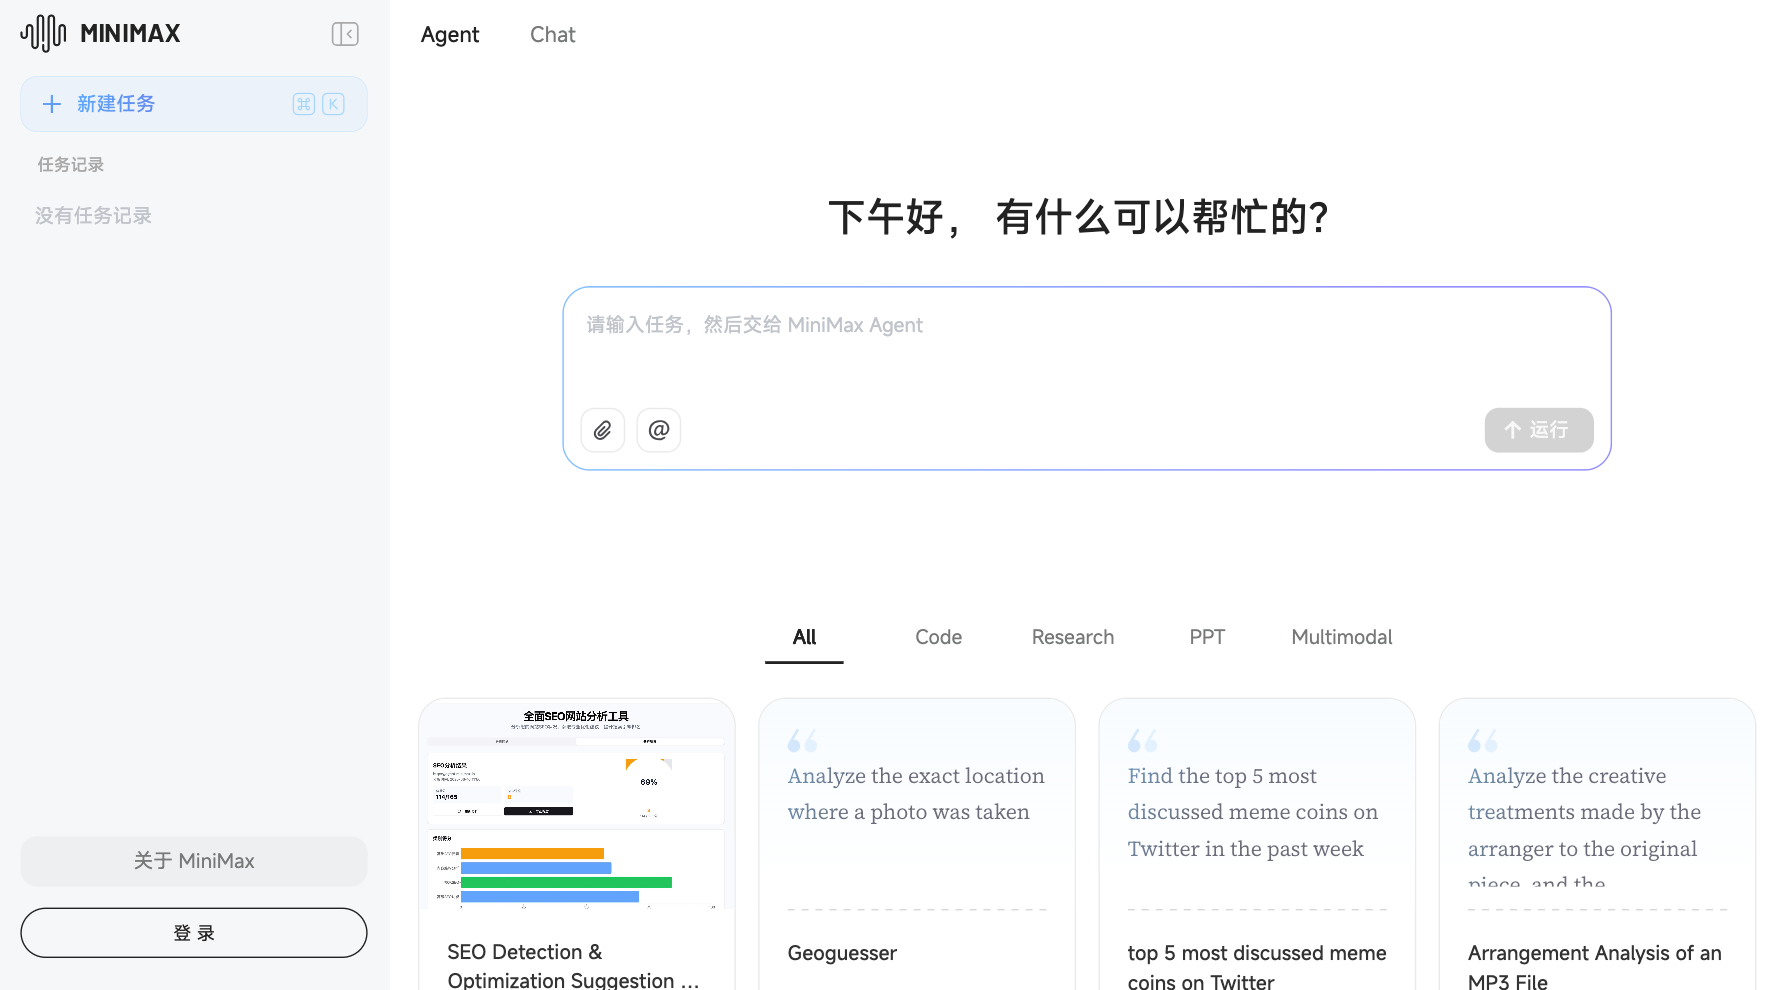
Task: Click the quote icon on Arrangement Analysis card
Action: pyautogui.click(x=1482, y=741)
